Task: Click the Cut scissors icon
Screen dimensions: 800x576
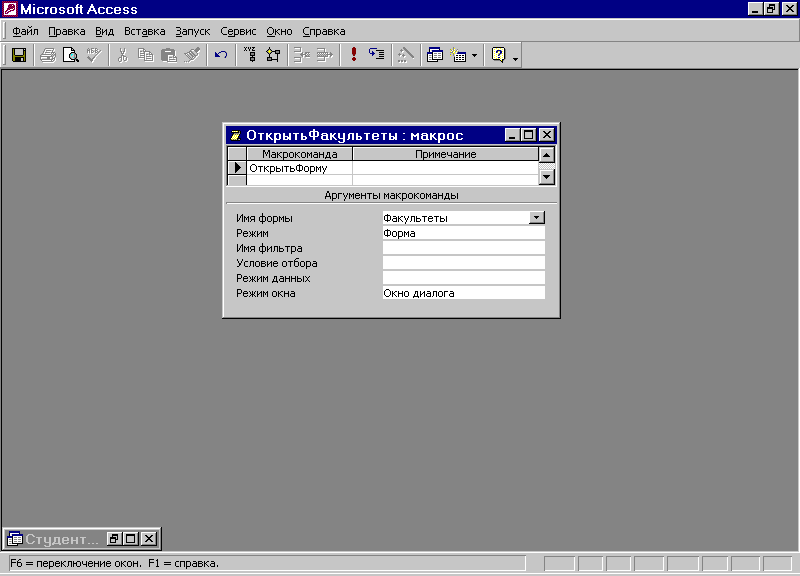Action: pos(122,55)
